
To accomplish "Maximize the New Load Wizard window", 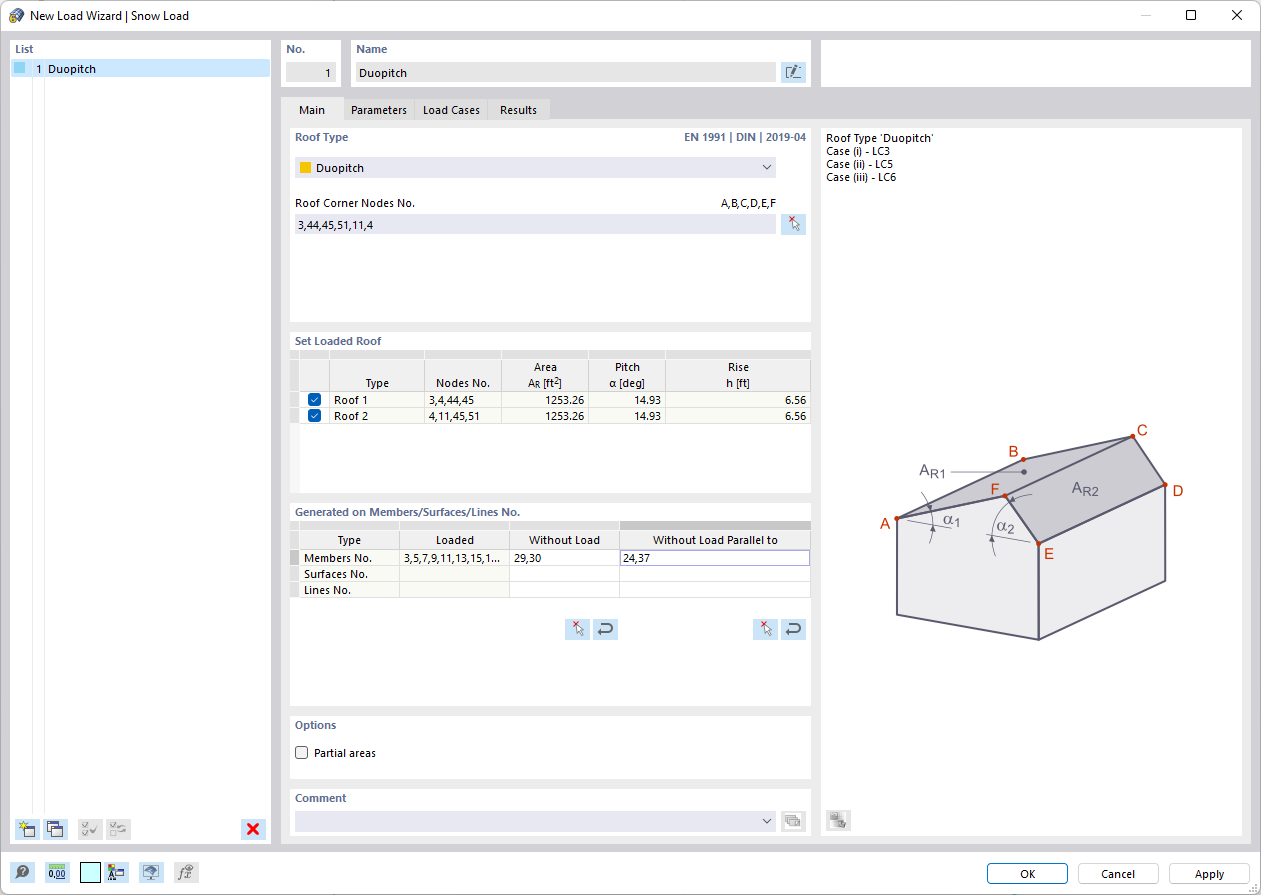I will [x=1191, y=15].
